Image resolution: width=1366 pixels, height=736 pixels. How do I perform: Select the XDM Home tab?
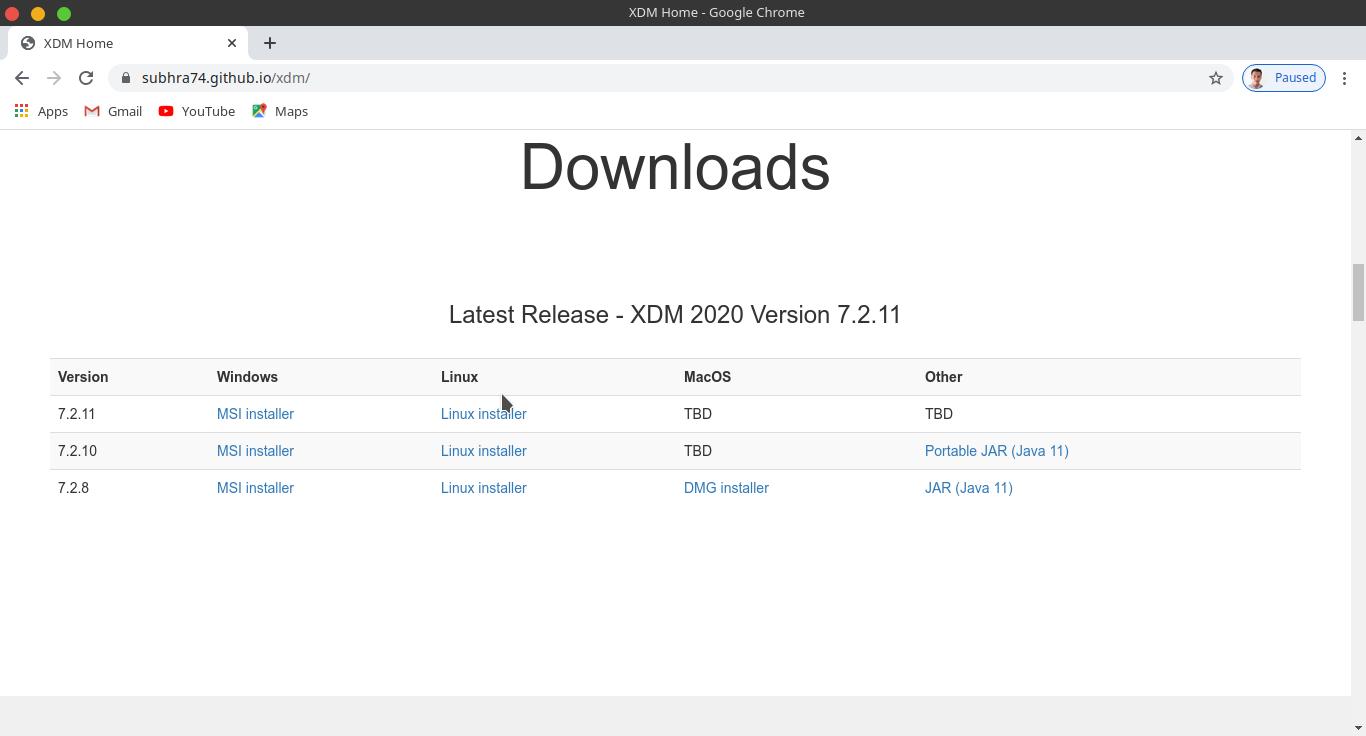coord(128,43)
